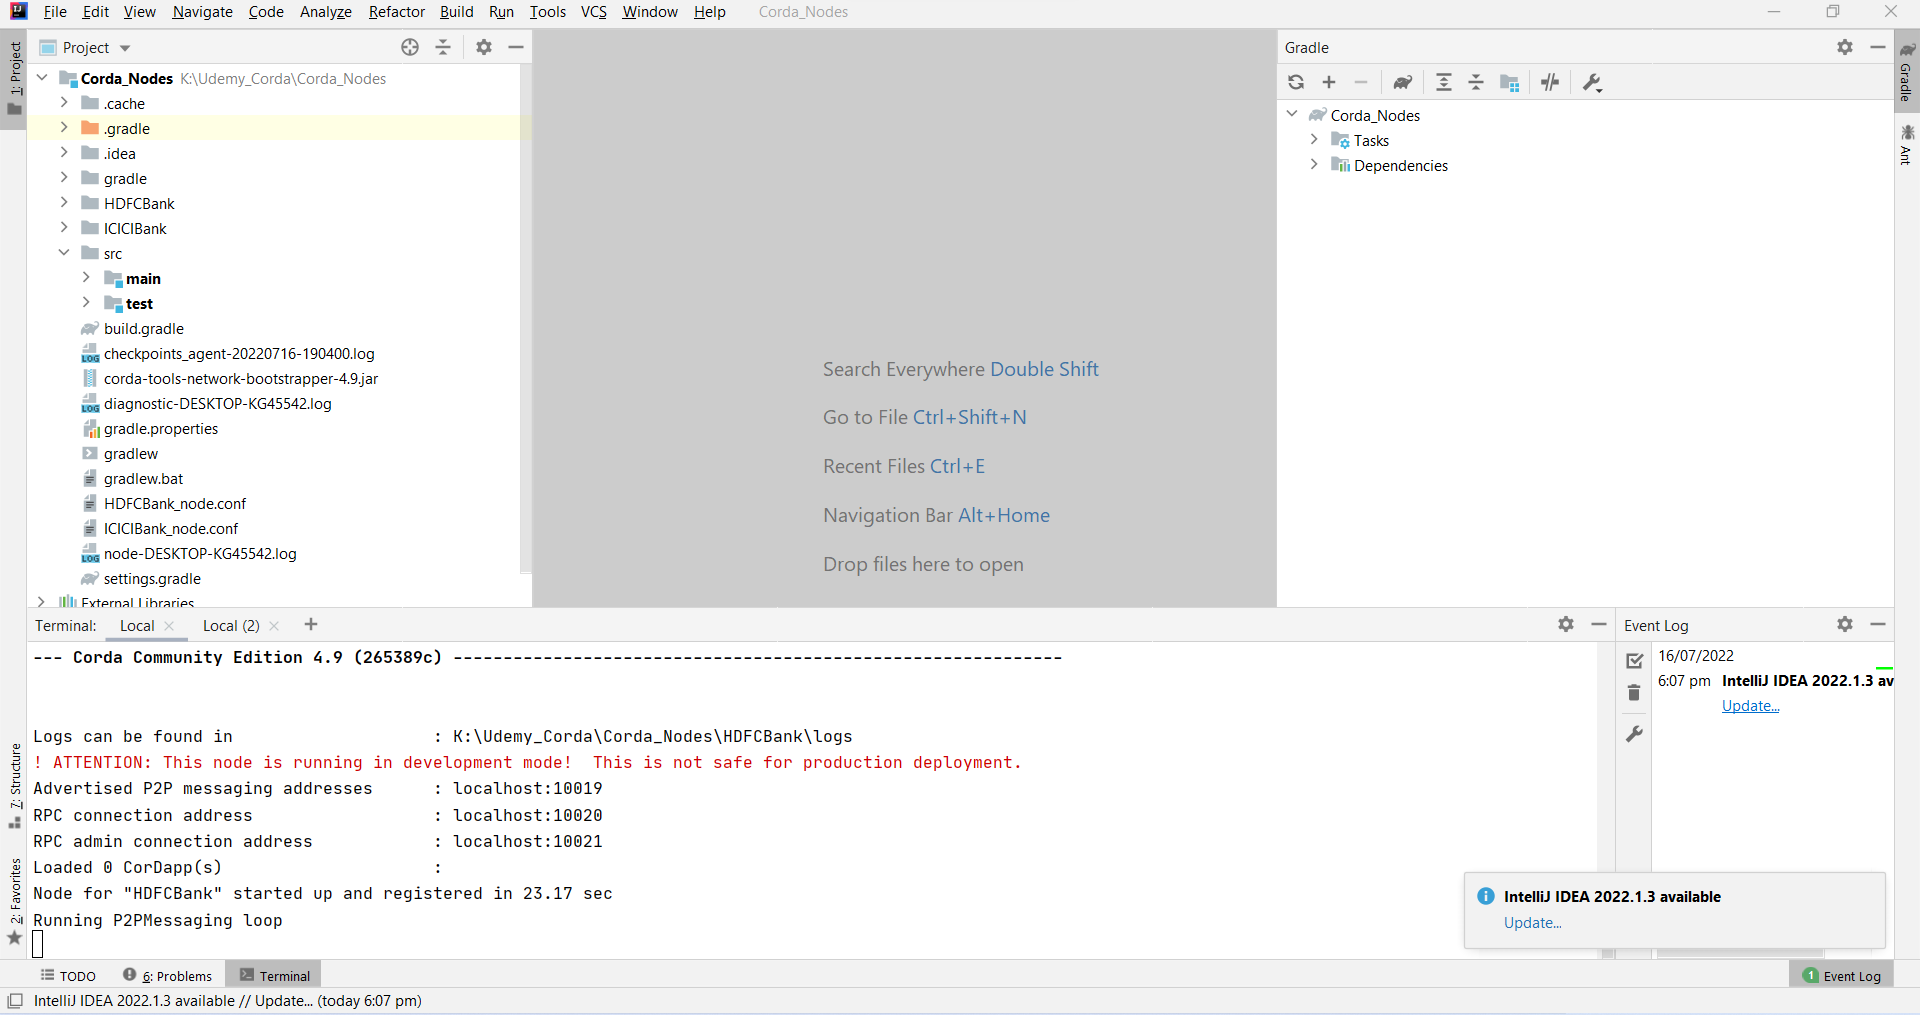Image resolution: width=1920 pixels, height=1015 pixels.
Task: Expand the main source folder
Action: click(86, 277)
